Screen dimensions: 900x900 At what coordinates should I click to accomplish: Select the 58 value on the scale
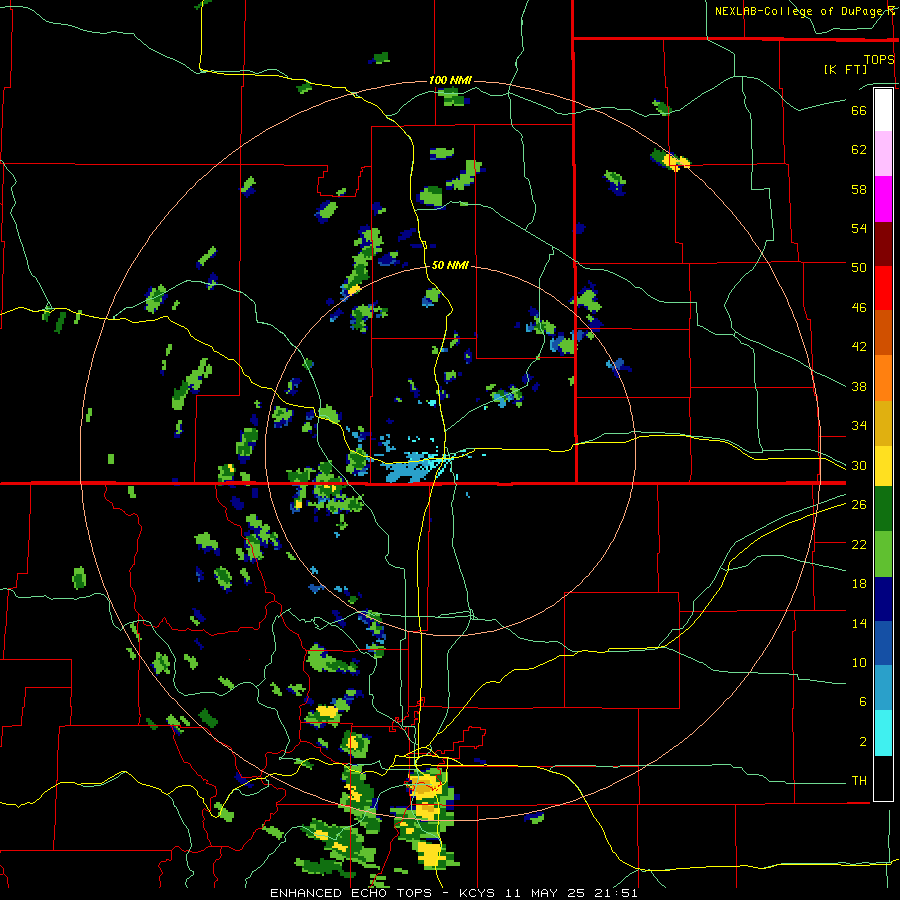[859, 189]
